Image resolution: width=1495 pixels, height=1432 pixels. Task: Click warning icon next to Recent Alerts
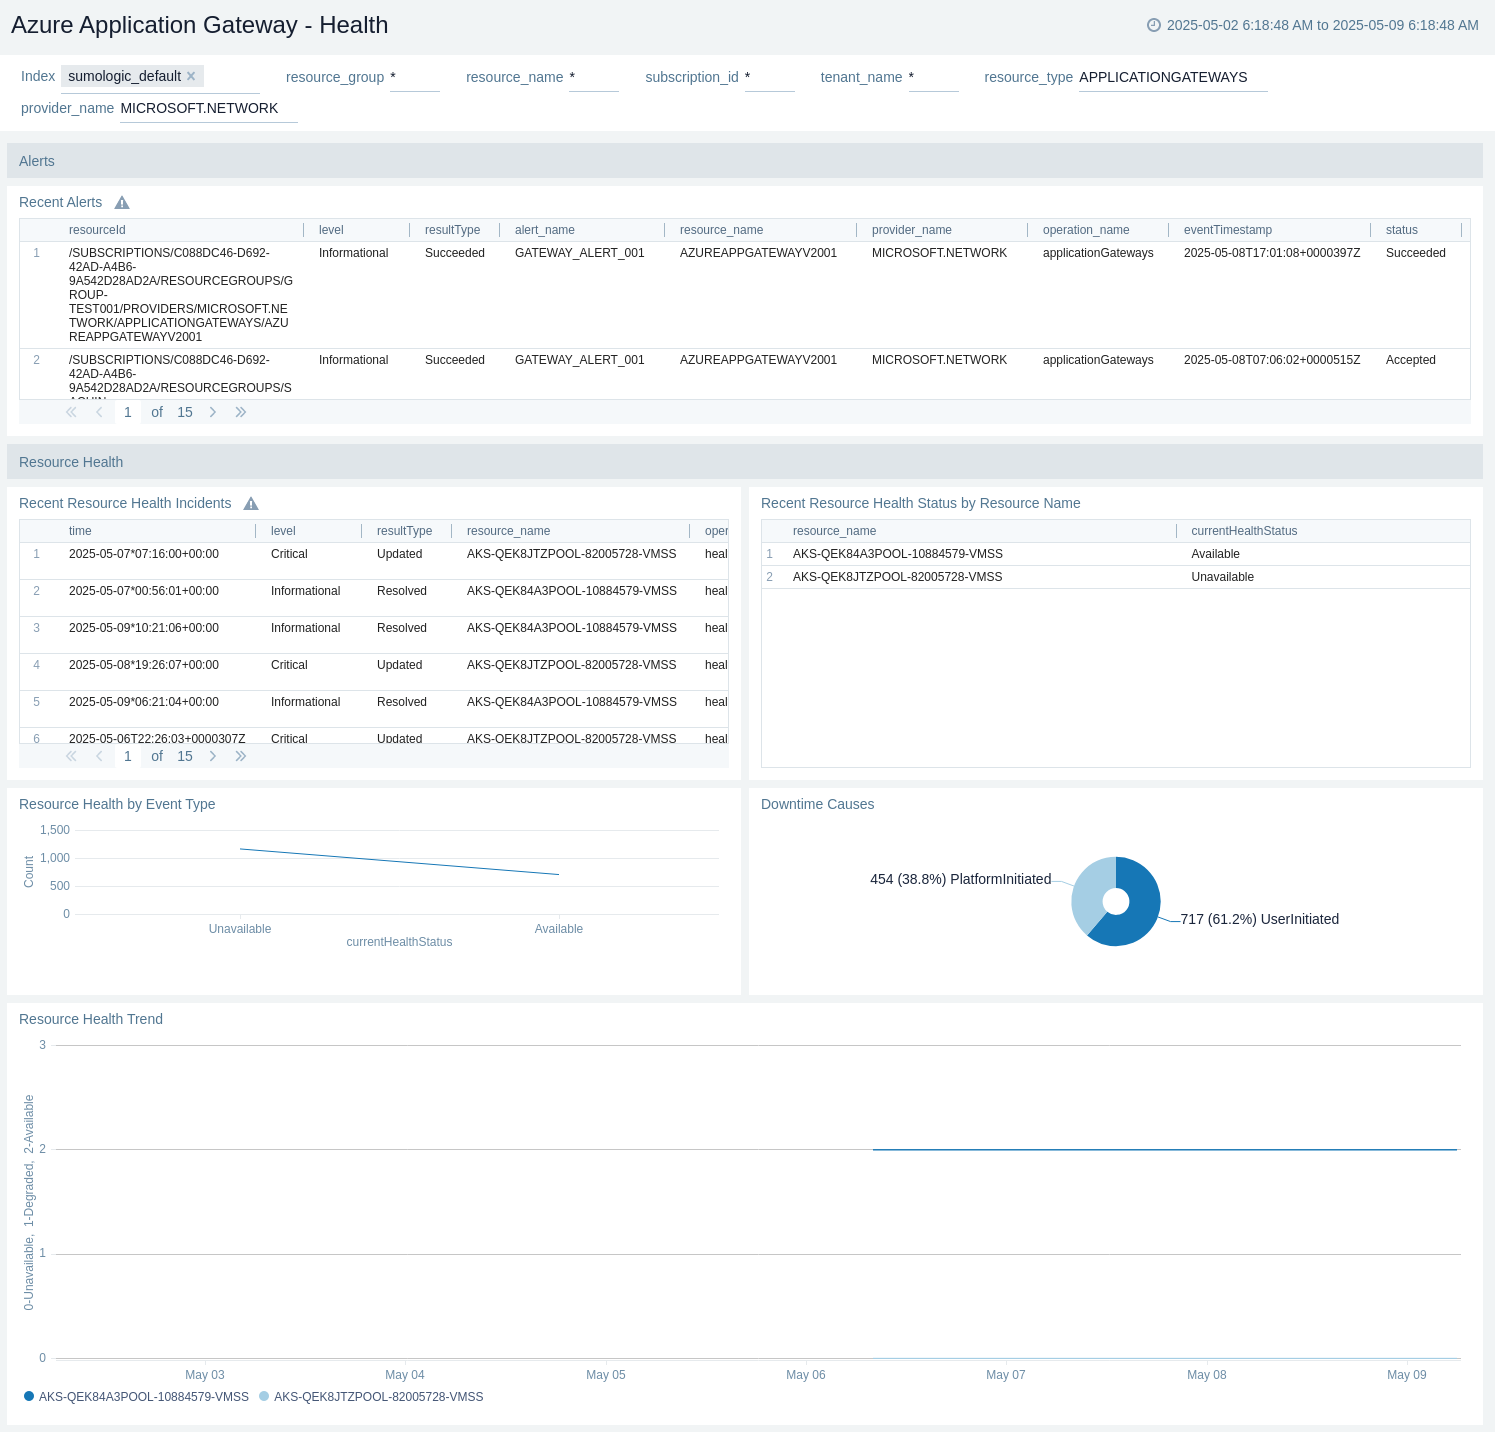(x=122, y=203)
